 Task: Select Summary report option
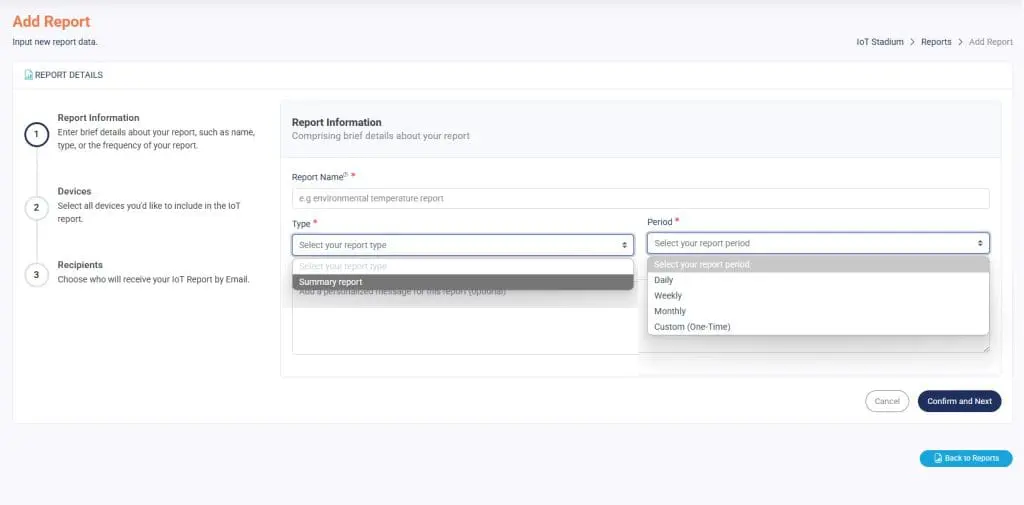coord(462,282)
